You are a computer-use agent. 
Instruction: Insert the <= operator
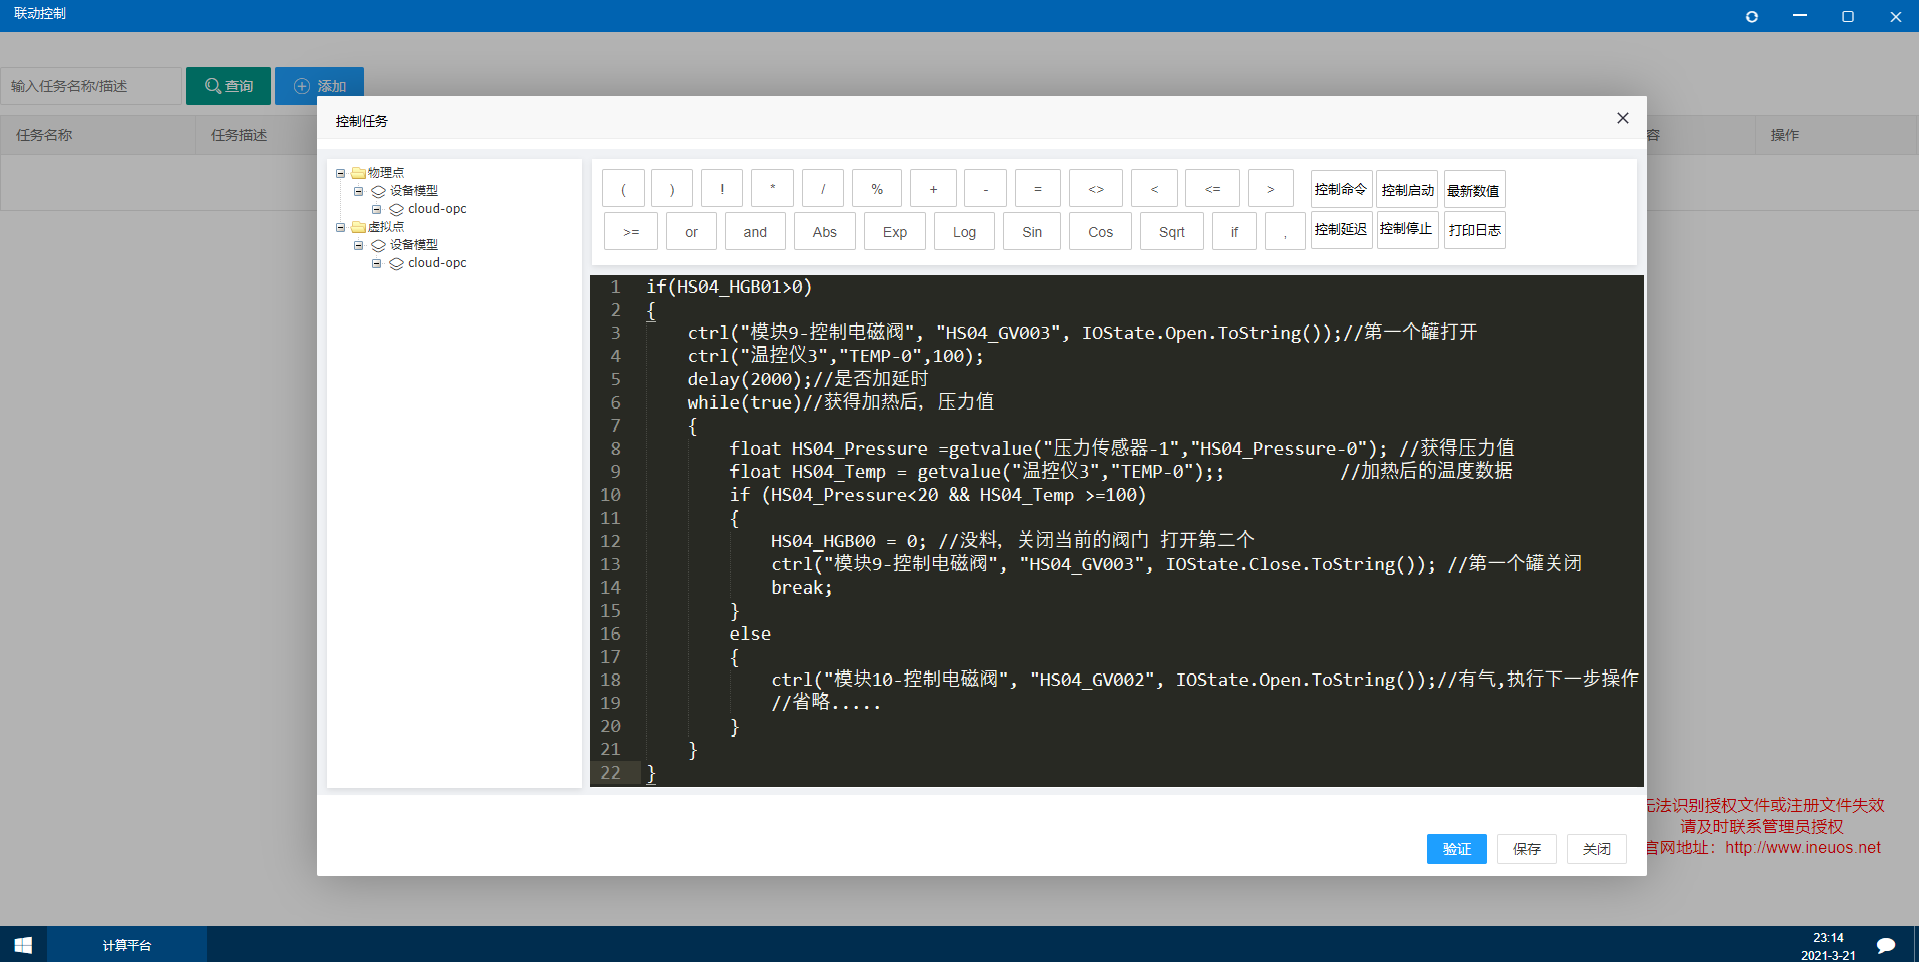[1212, 189]
